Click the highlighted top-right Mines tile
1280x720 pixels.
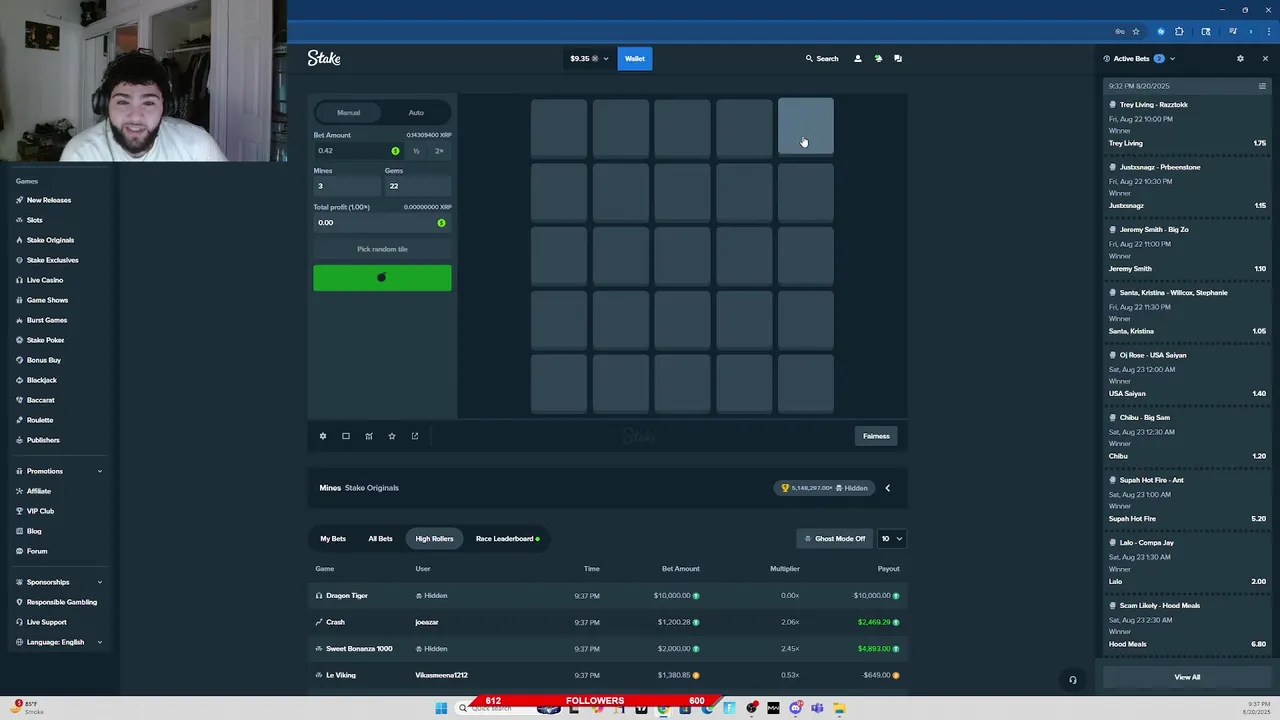tap(806, 126)
